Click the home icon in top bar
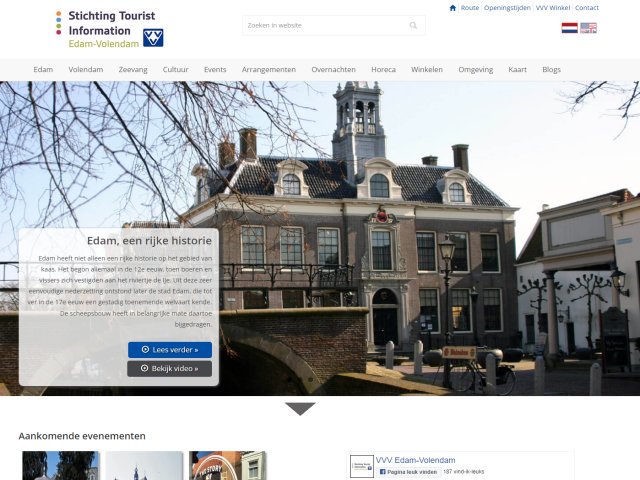Screen dimensions: 640x480 (453, 8)
